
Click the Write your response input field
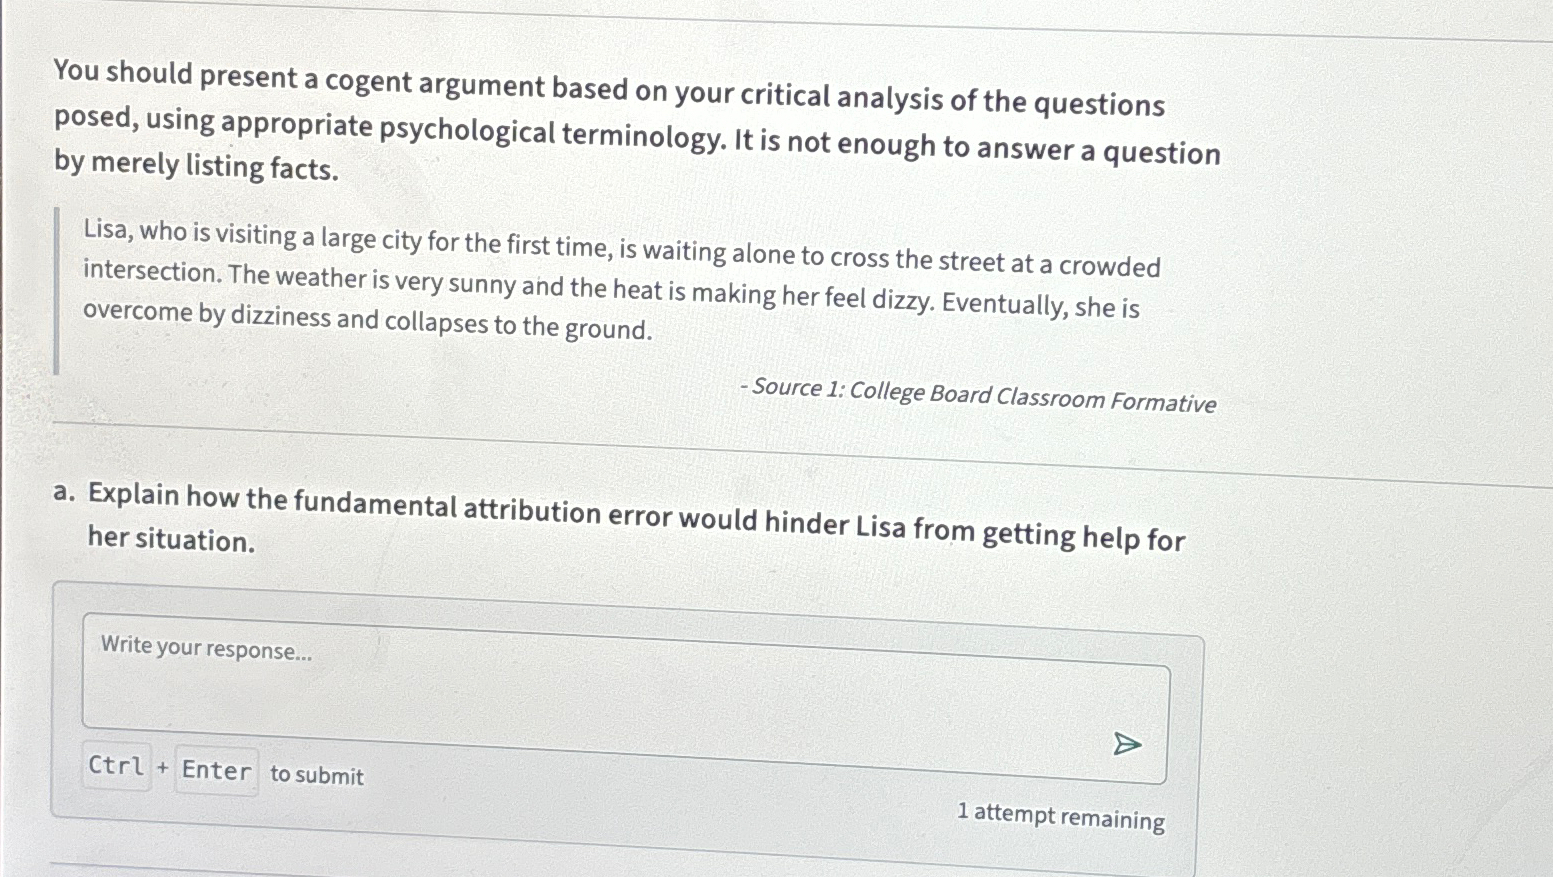pyautogui.click(x=205, y=650)
